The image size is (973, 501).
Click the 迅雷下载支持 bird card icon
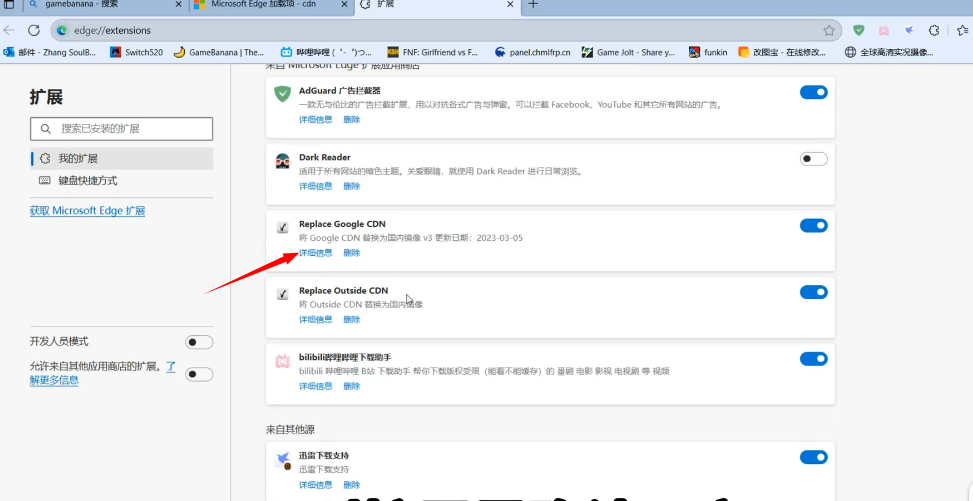(283, 460)
